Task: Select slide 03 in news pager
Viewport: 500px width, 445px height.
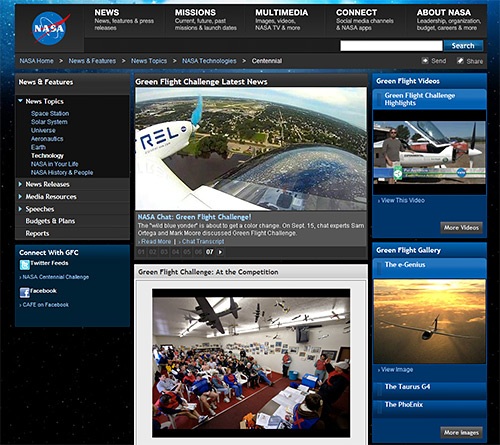Action: click(x=164, y=252)
